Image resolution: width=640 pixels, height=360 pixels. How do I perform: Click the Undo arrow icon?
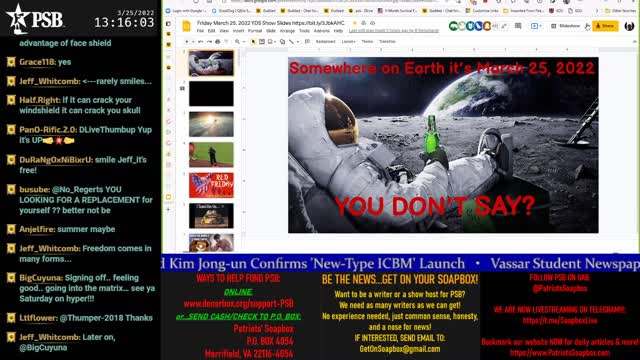[200, 42]
